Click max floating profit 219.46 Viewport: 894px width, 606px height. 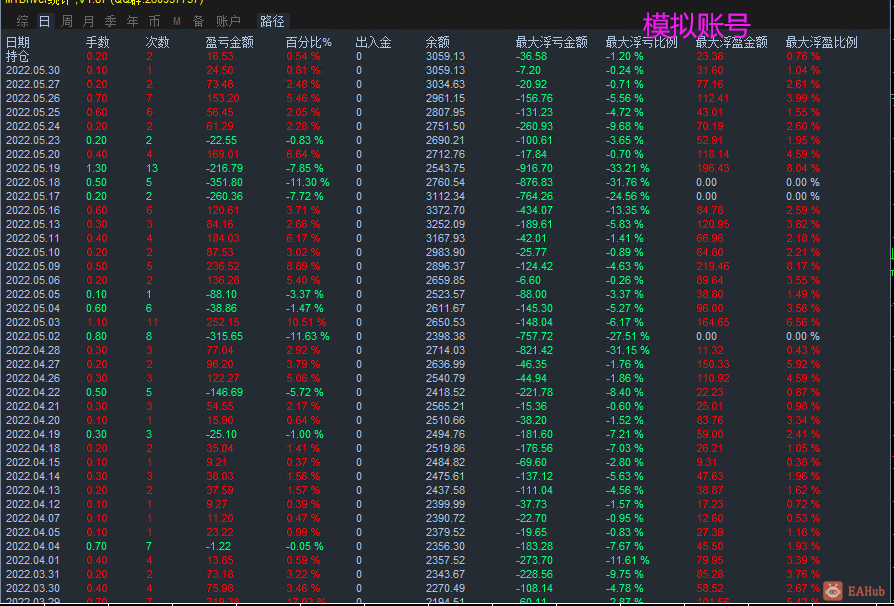click(713, 266)
